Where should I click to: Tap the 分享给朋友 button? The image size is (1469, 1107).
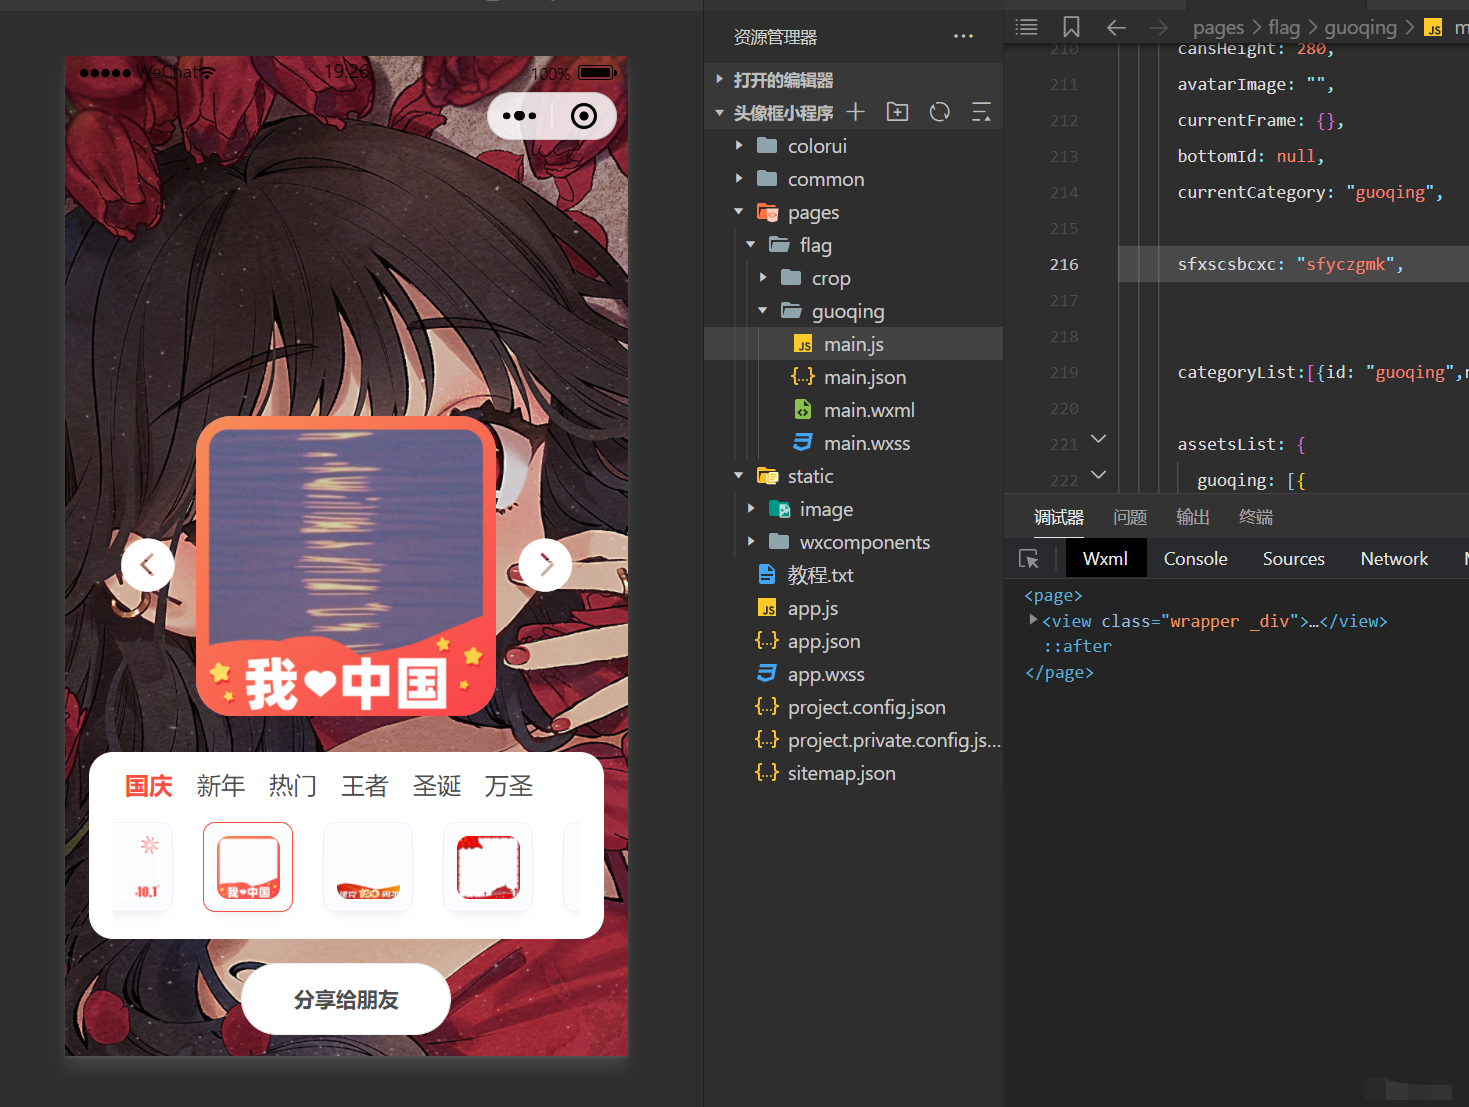(346, 999)
